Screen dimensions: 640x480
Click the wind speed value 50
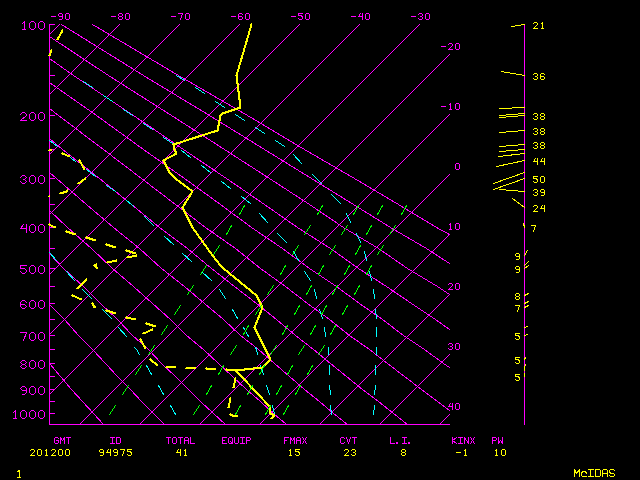(538, 180)
